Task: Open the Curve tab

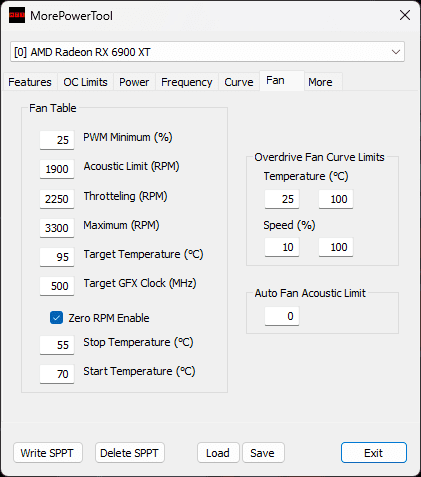Action: (x=239, y=82)
